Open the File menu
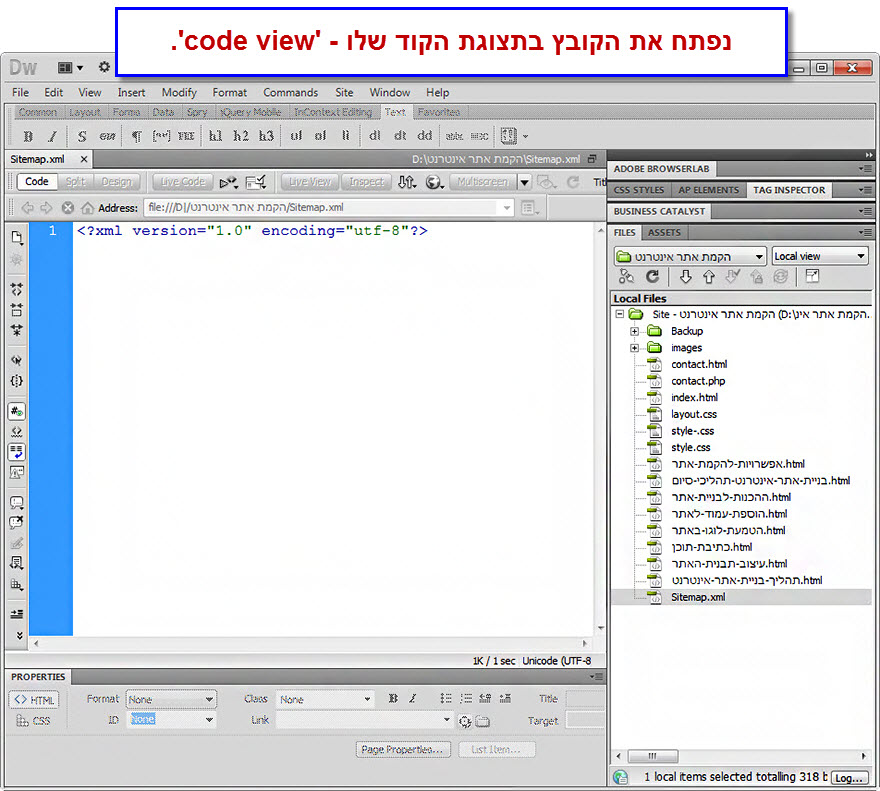 click(x=20, y=93)
